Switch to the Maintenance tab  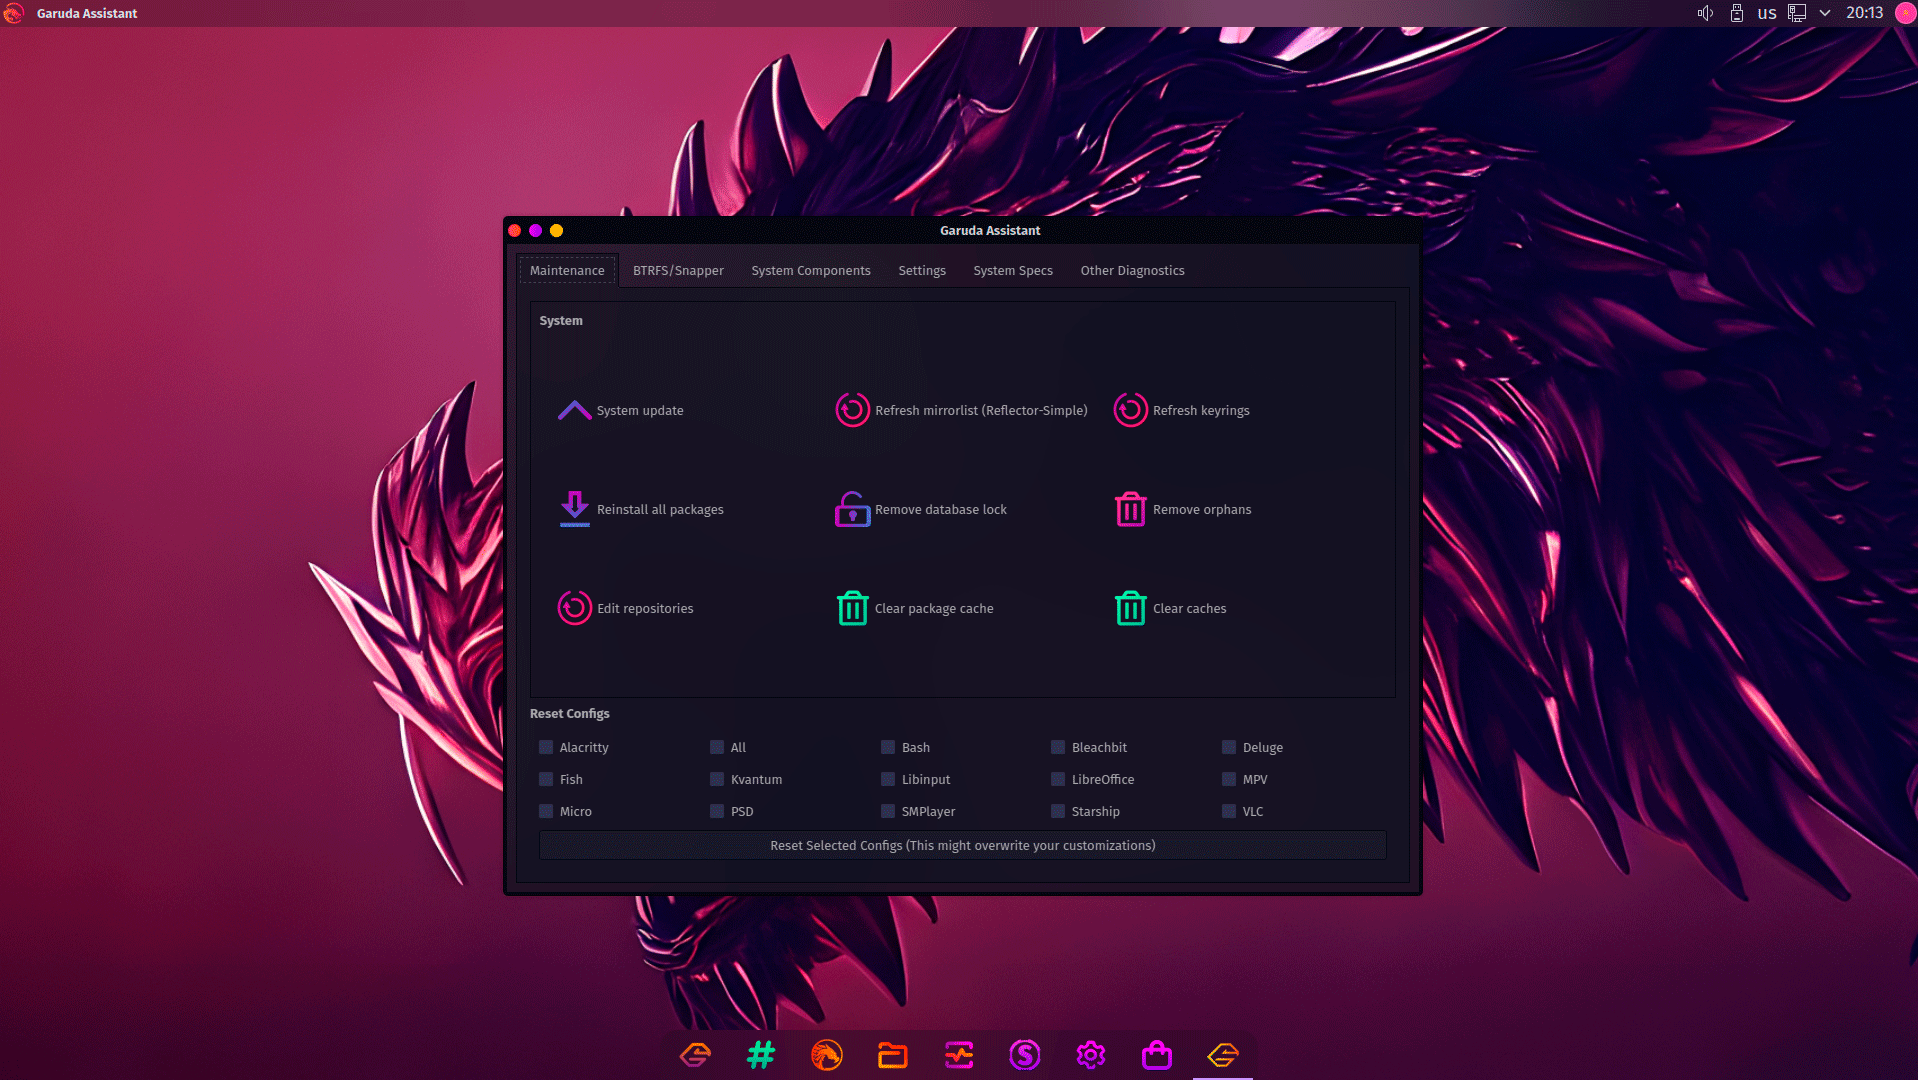click(567, 270)
